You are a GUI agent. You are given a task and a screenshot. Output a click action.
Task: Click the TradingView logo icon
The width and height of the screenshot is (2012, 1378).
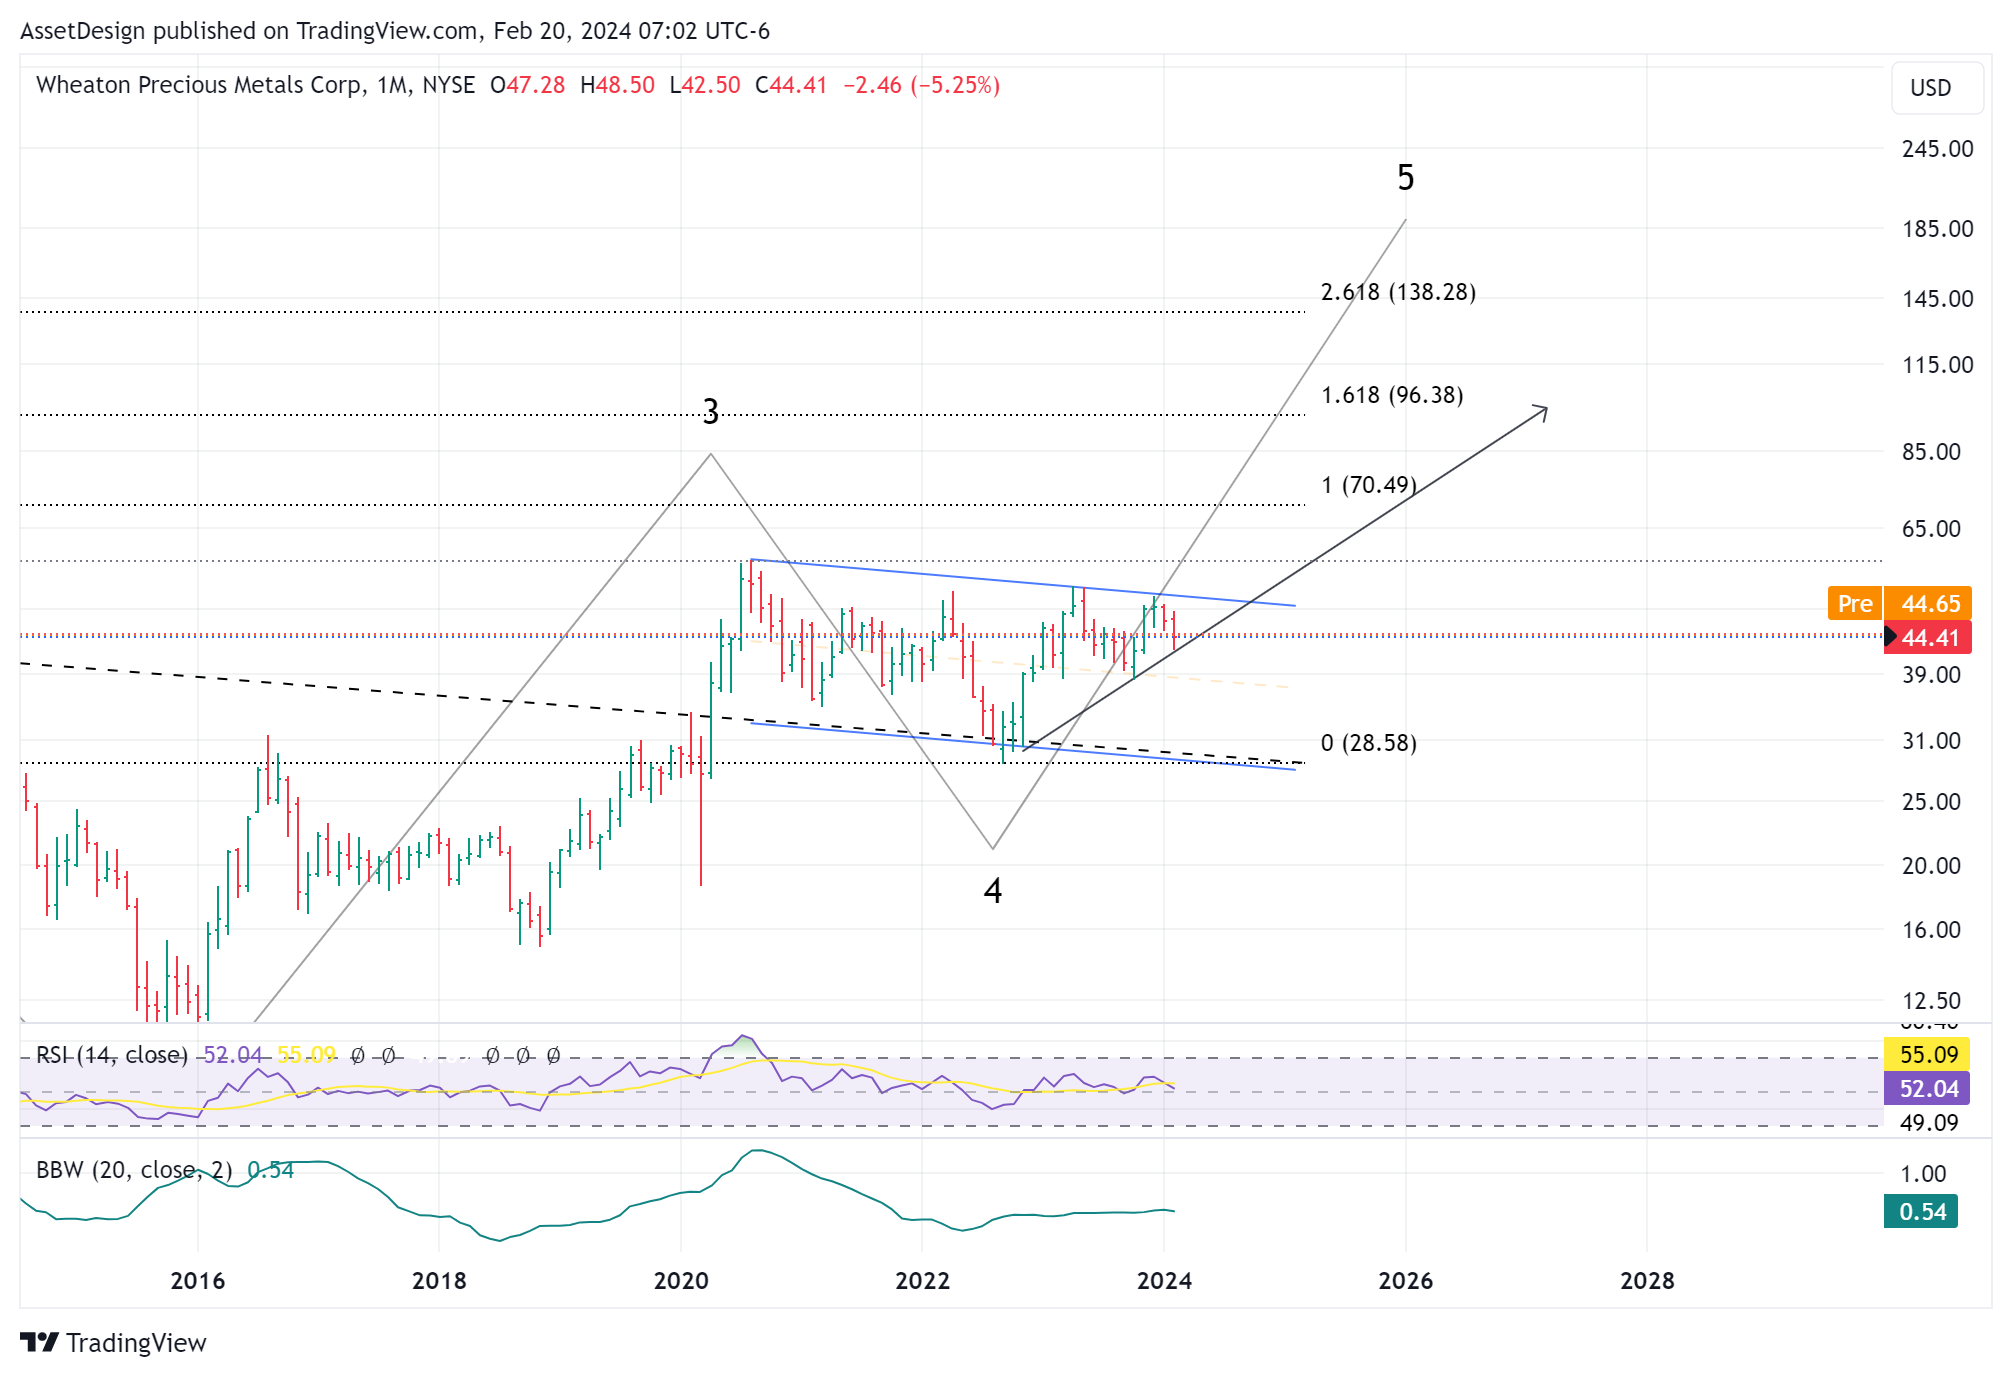click(40, 1342)
